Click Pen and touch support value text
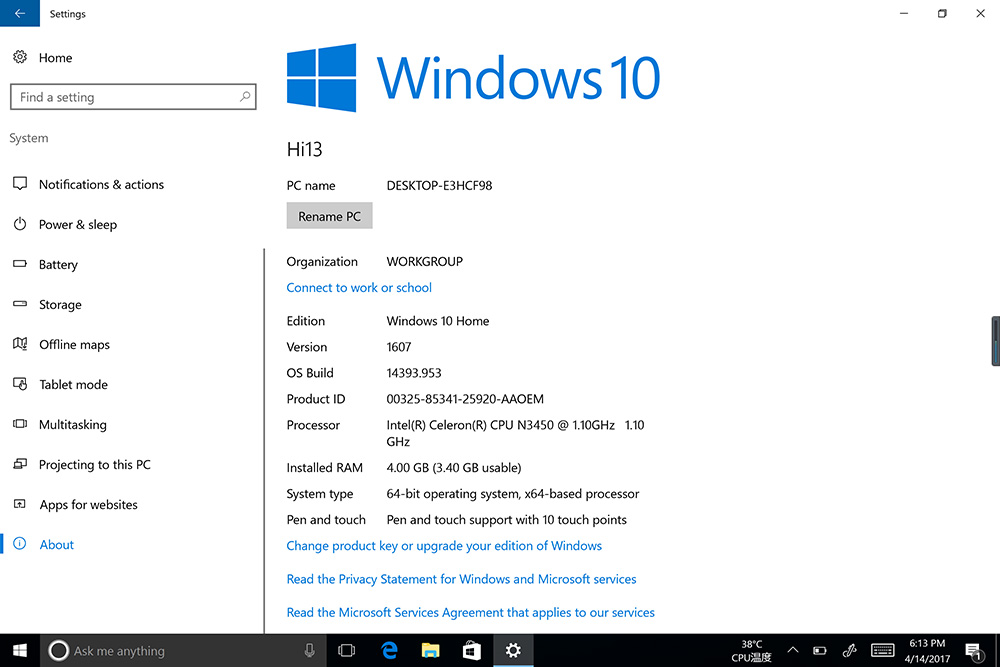The width and height of the screenshot is (1000, 667). click(x=506, y=520)
